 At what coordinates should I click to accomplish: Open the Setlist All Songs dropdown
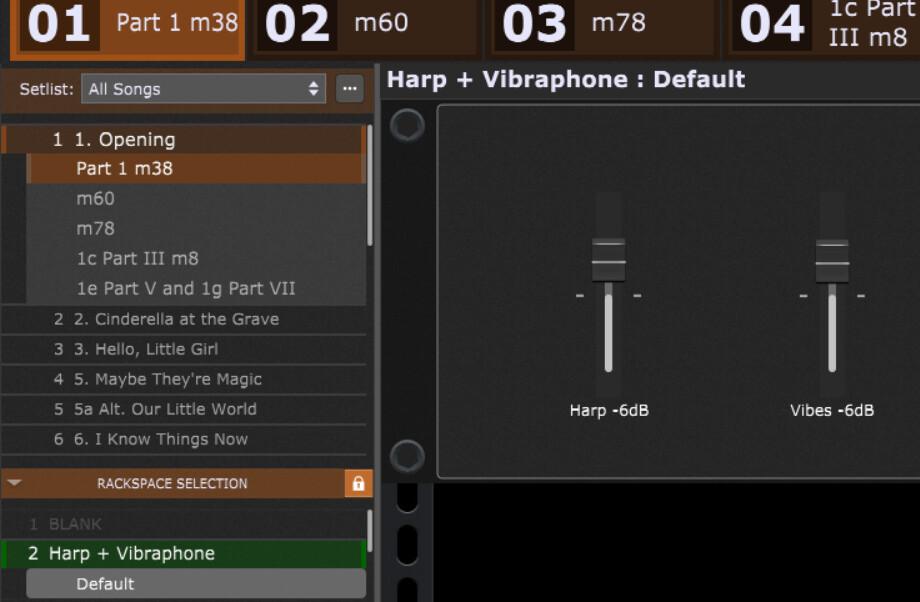tap(203, 89)
